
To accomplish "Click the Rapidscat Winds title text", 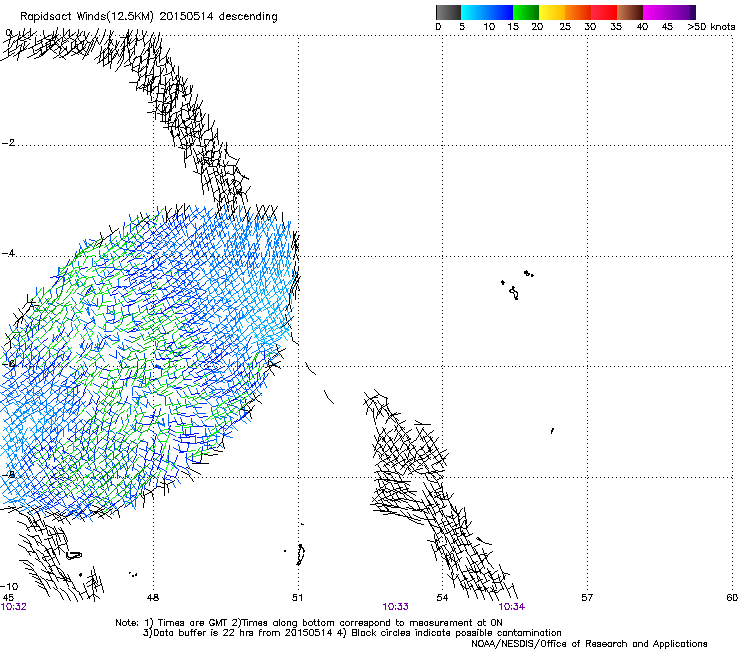I will pos(149,17).
